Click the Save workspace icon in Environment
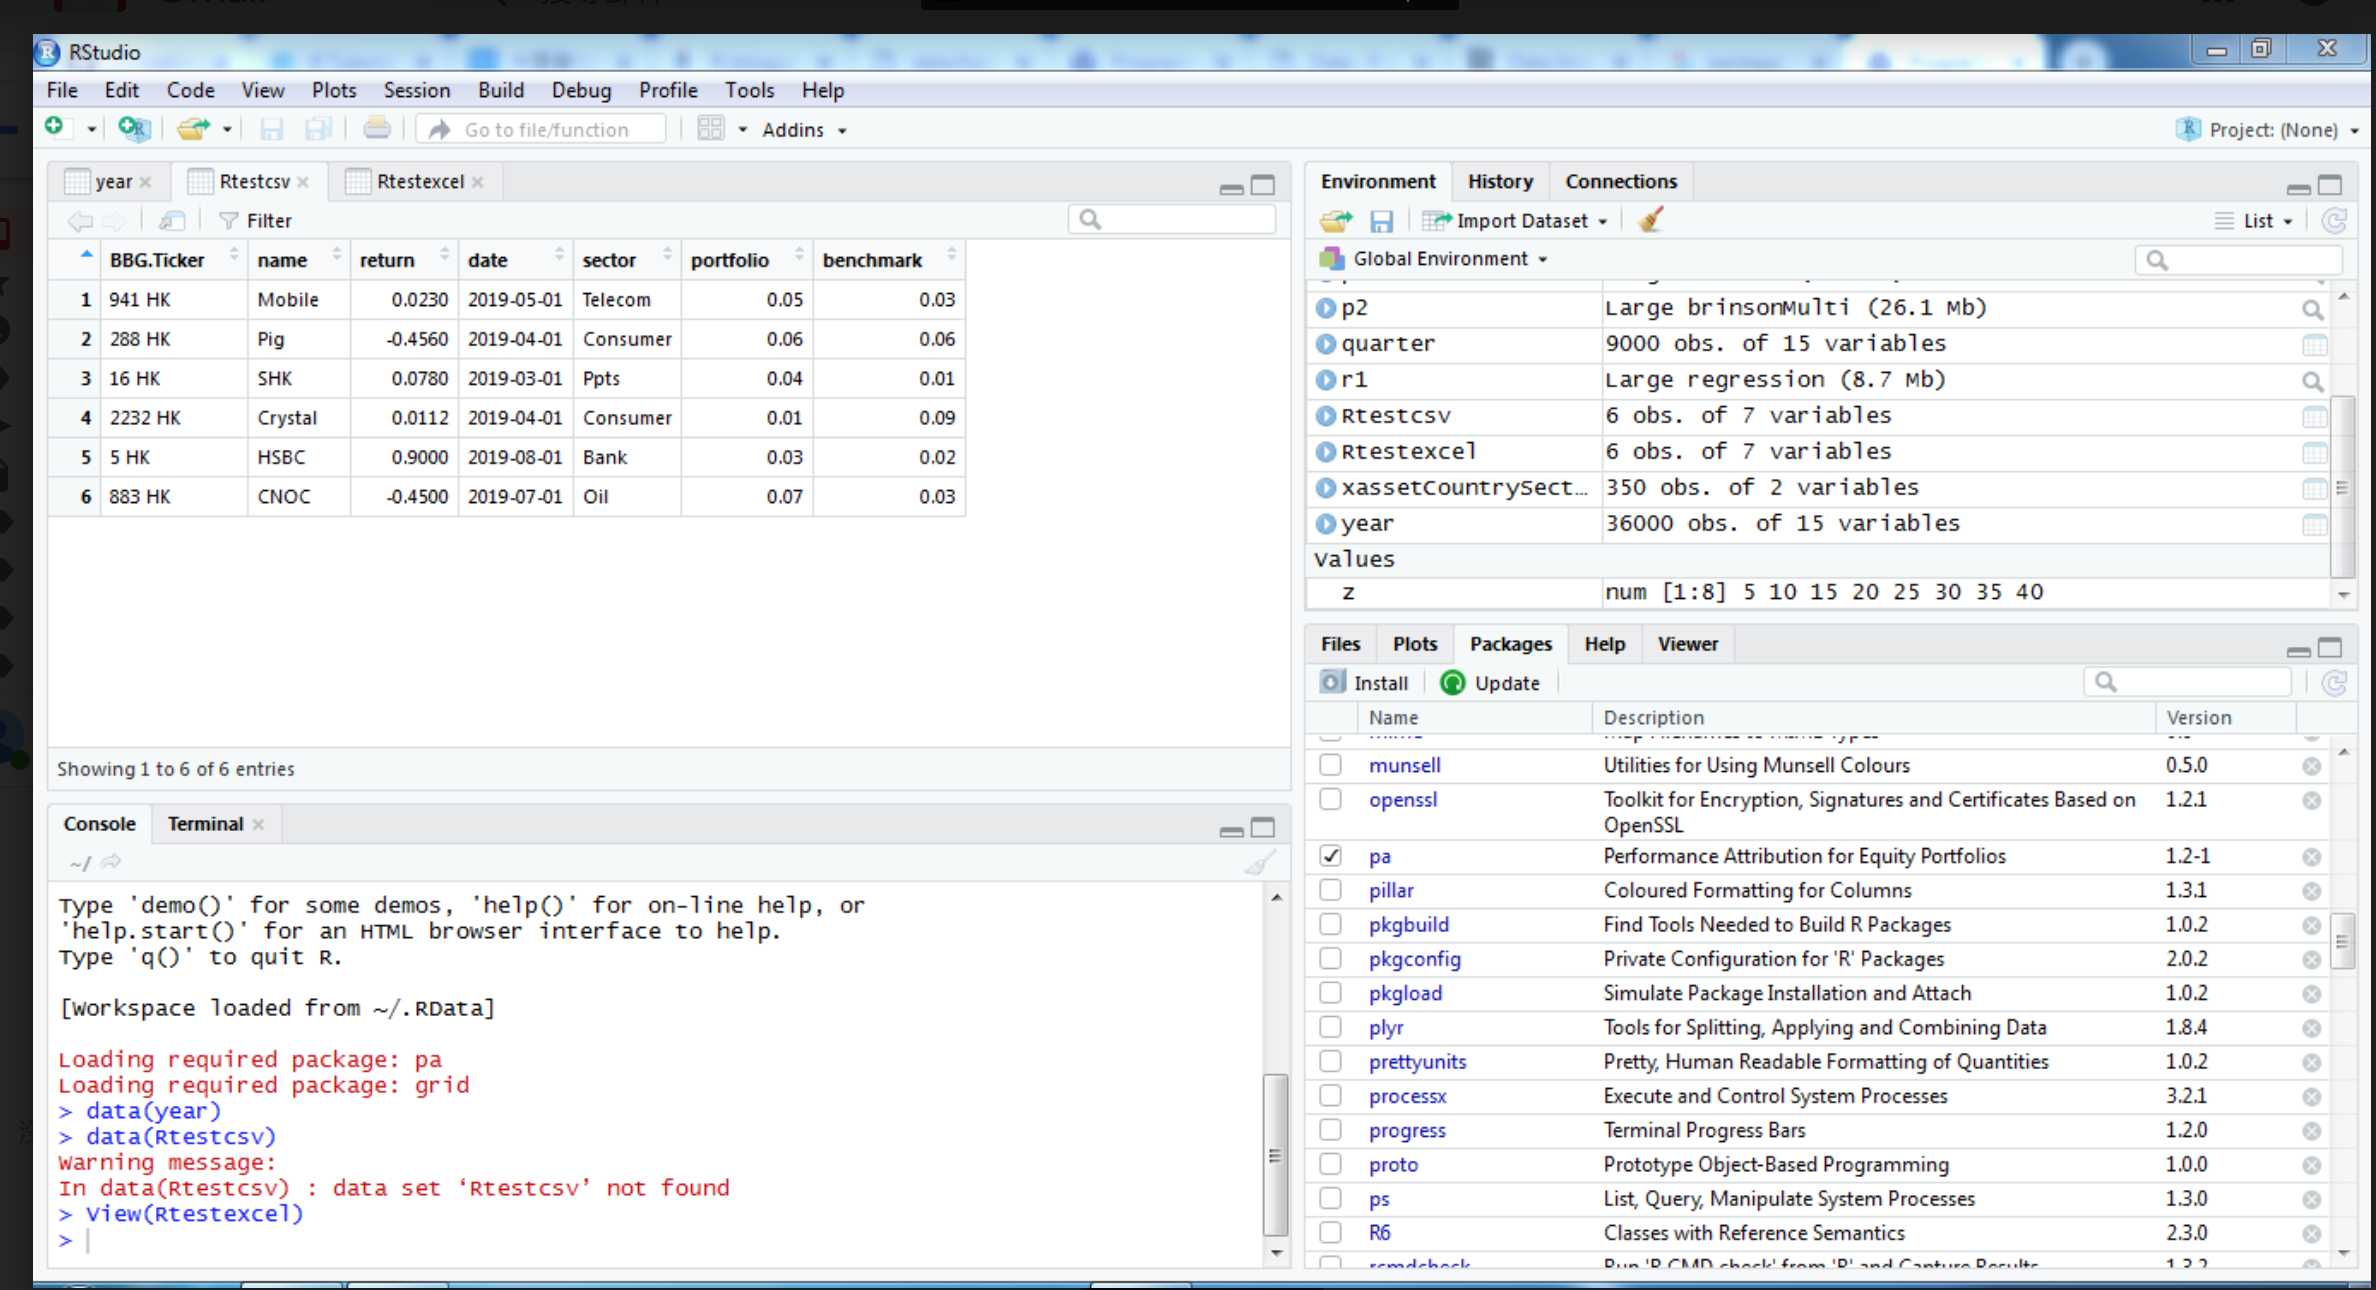 coord(1381,220)
